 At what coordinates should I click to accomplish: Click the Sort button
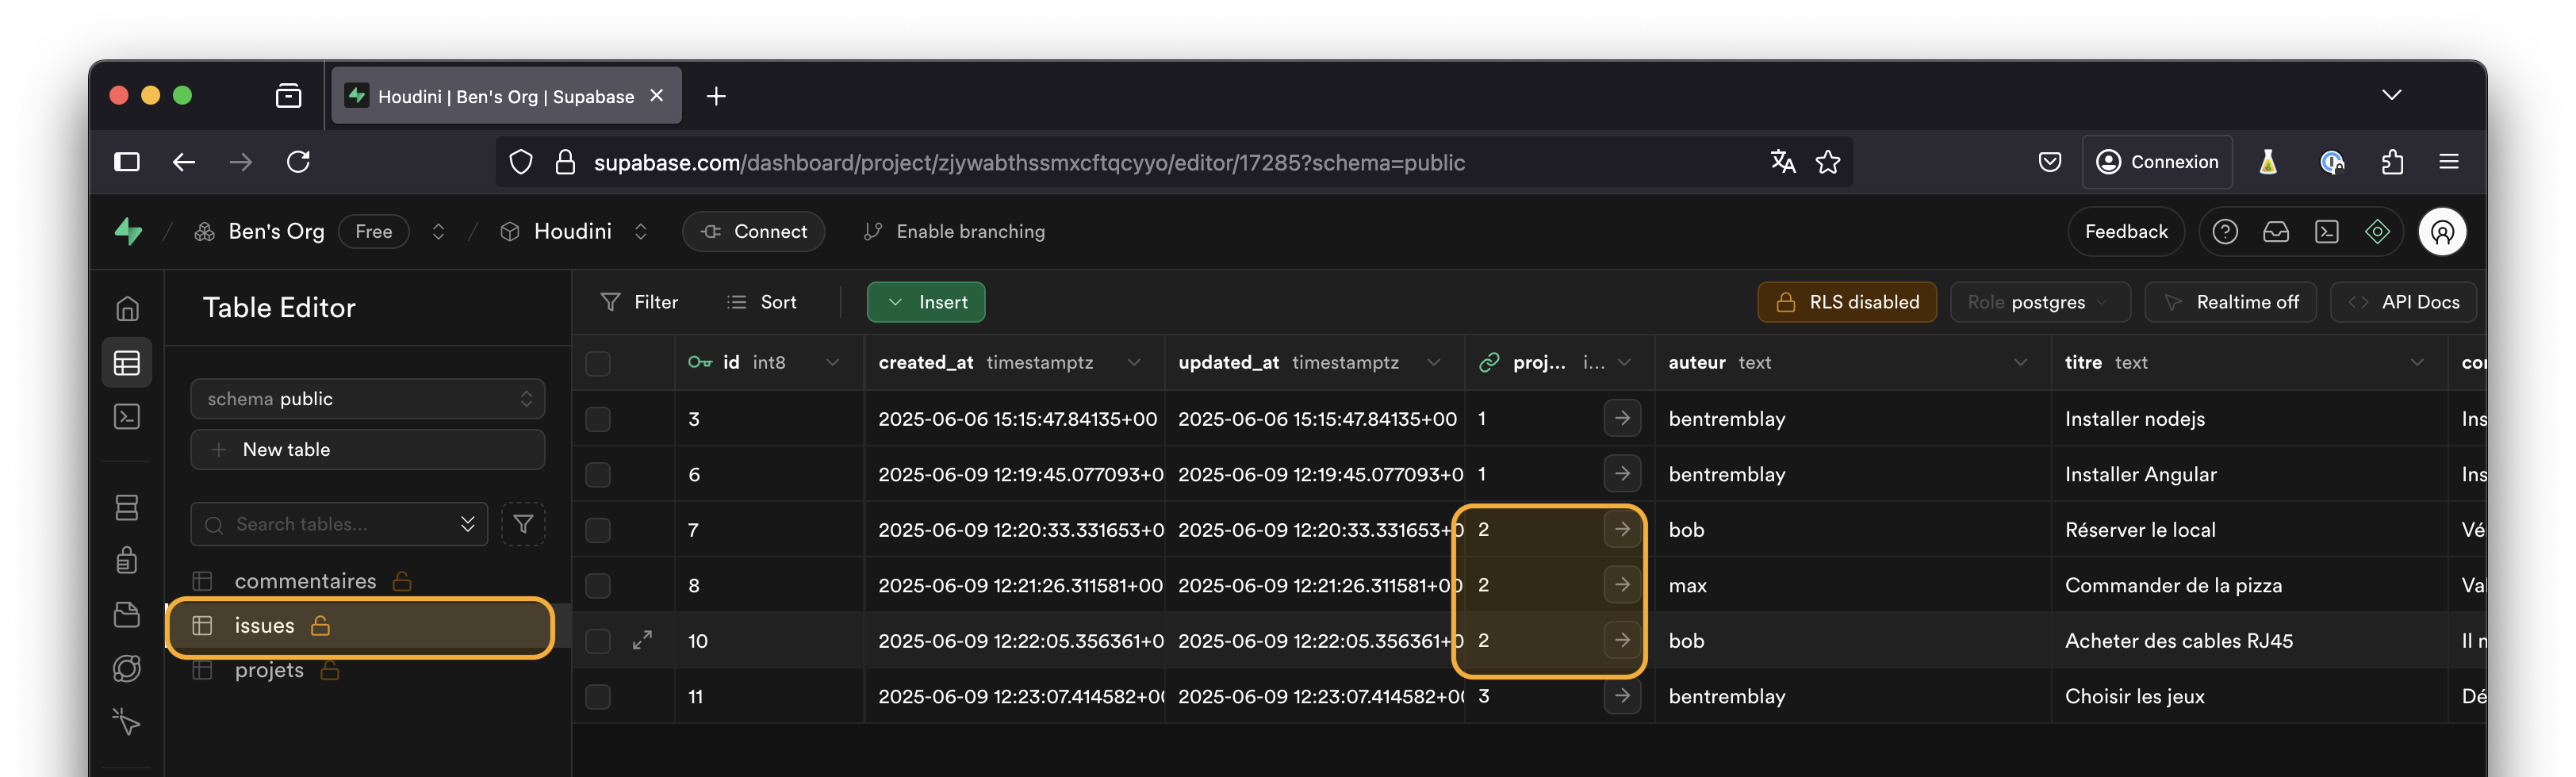click(762, 302)
